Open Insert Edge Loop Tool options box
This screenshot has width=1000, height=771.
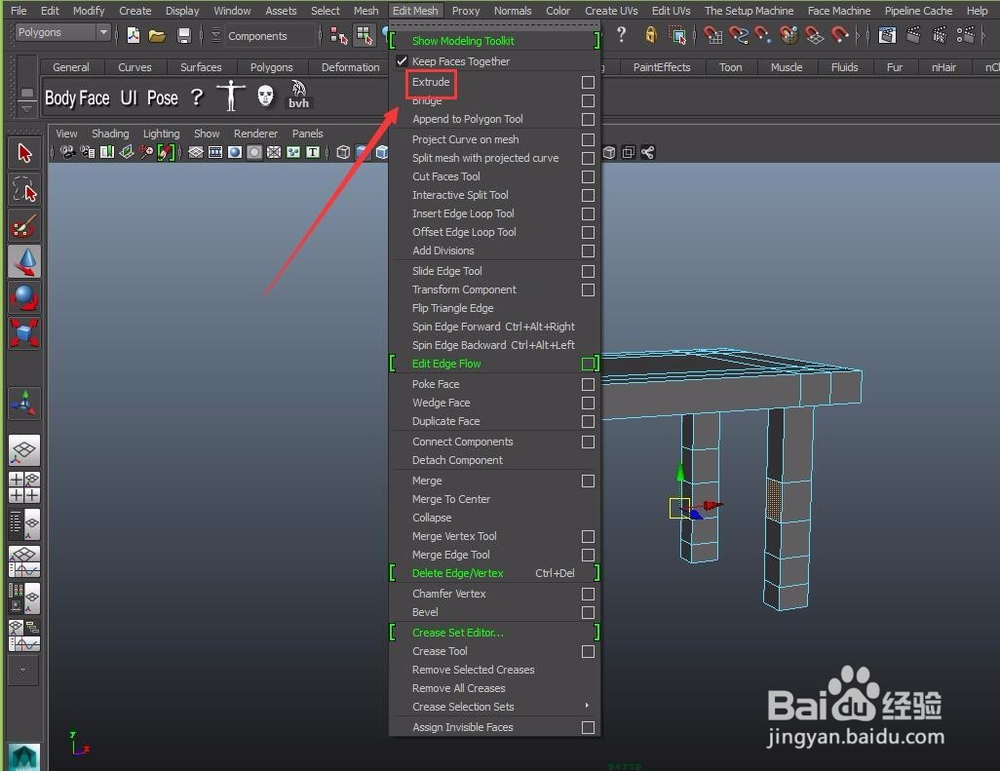588,214
